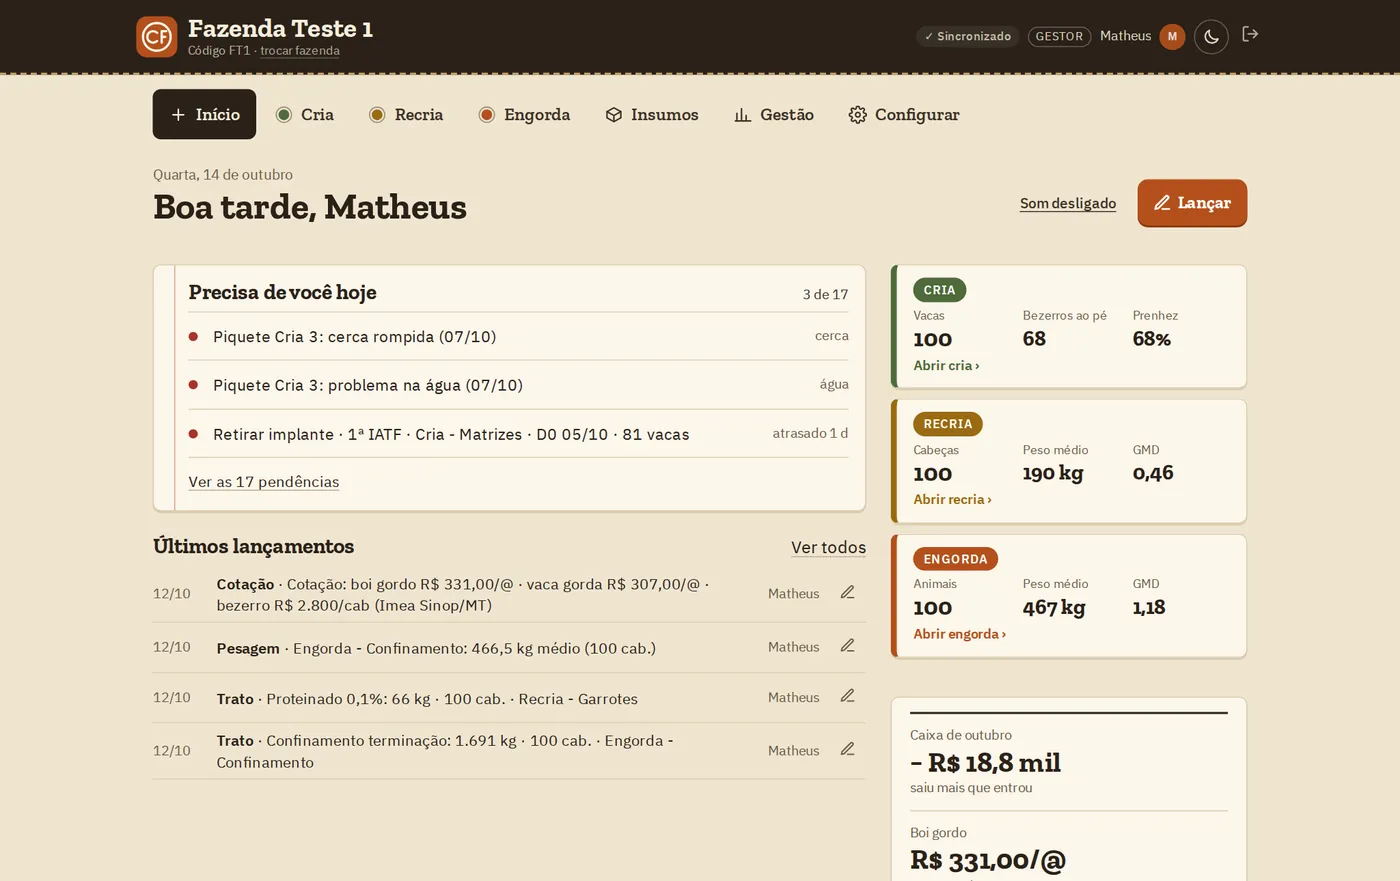Expand 'Abrir engorda' link
The width and height of the screenshot is (1400, 881).
tap(959, 634)
